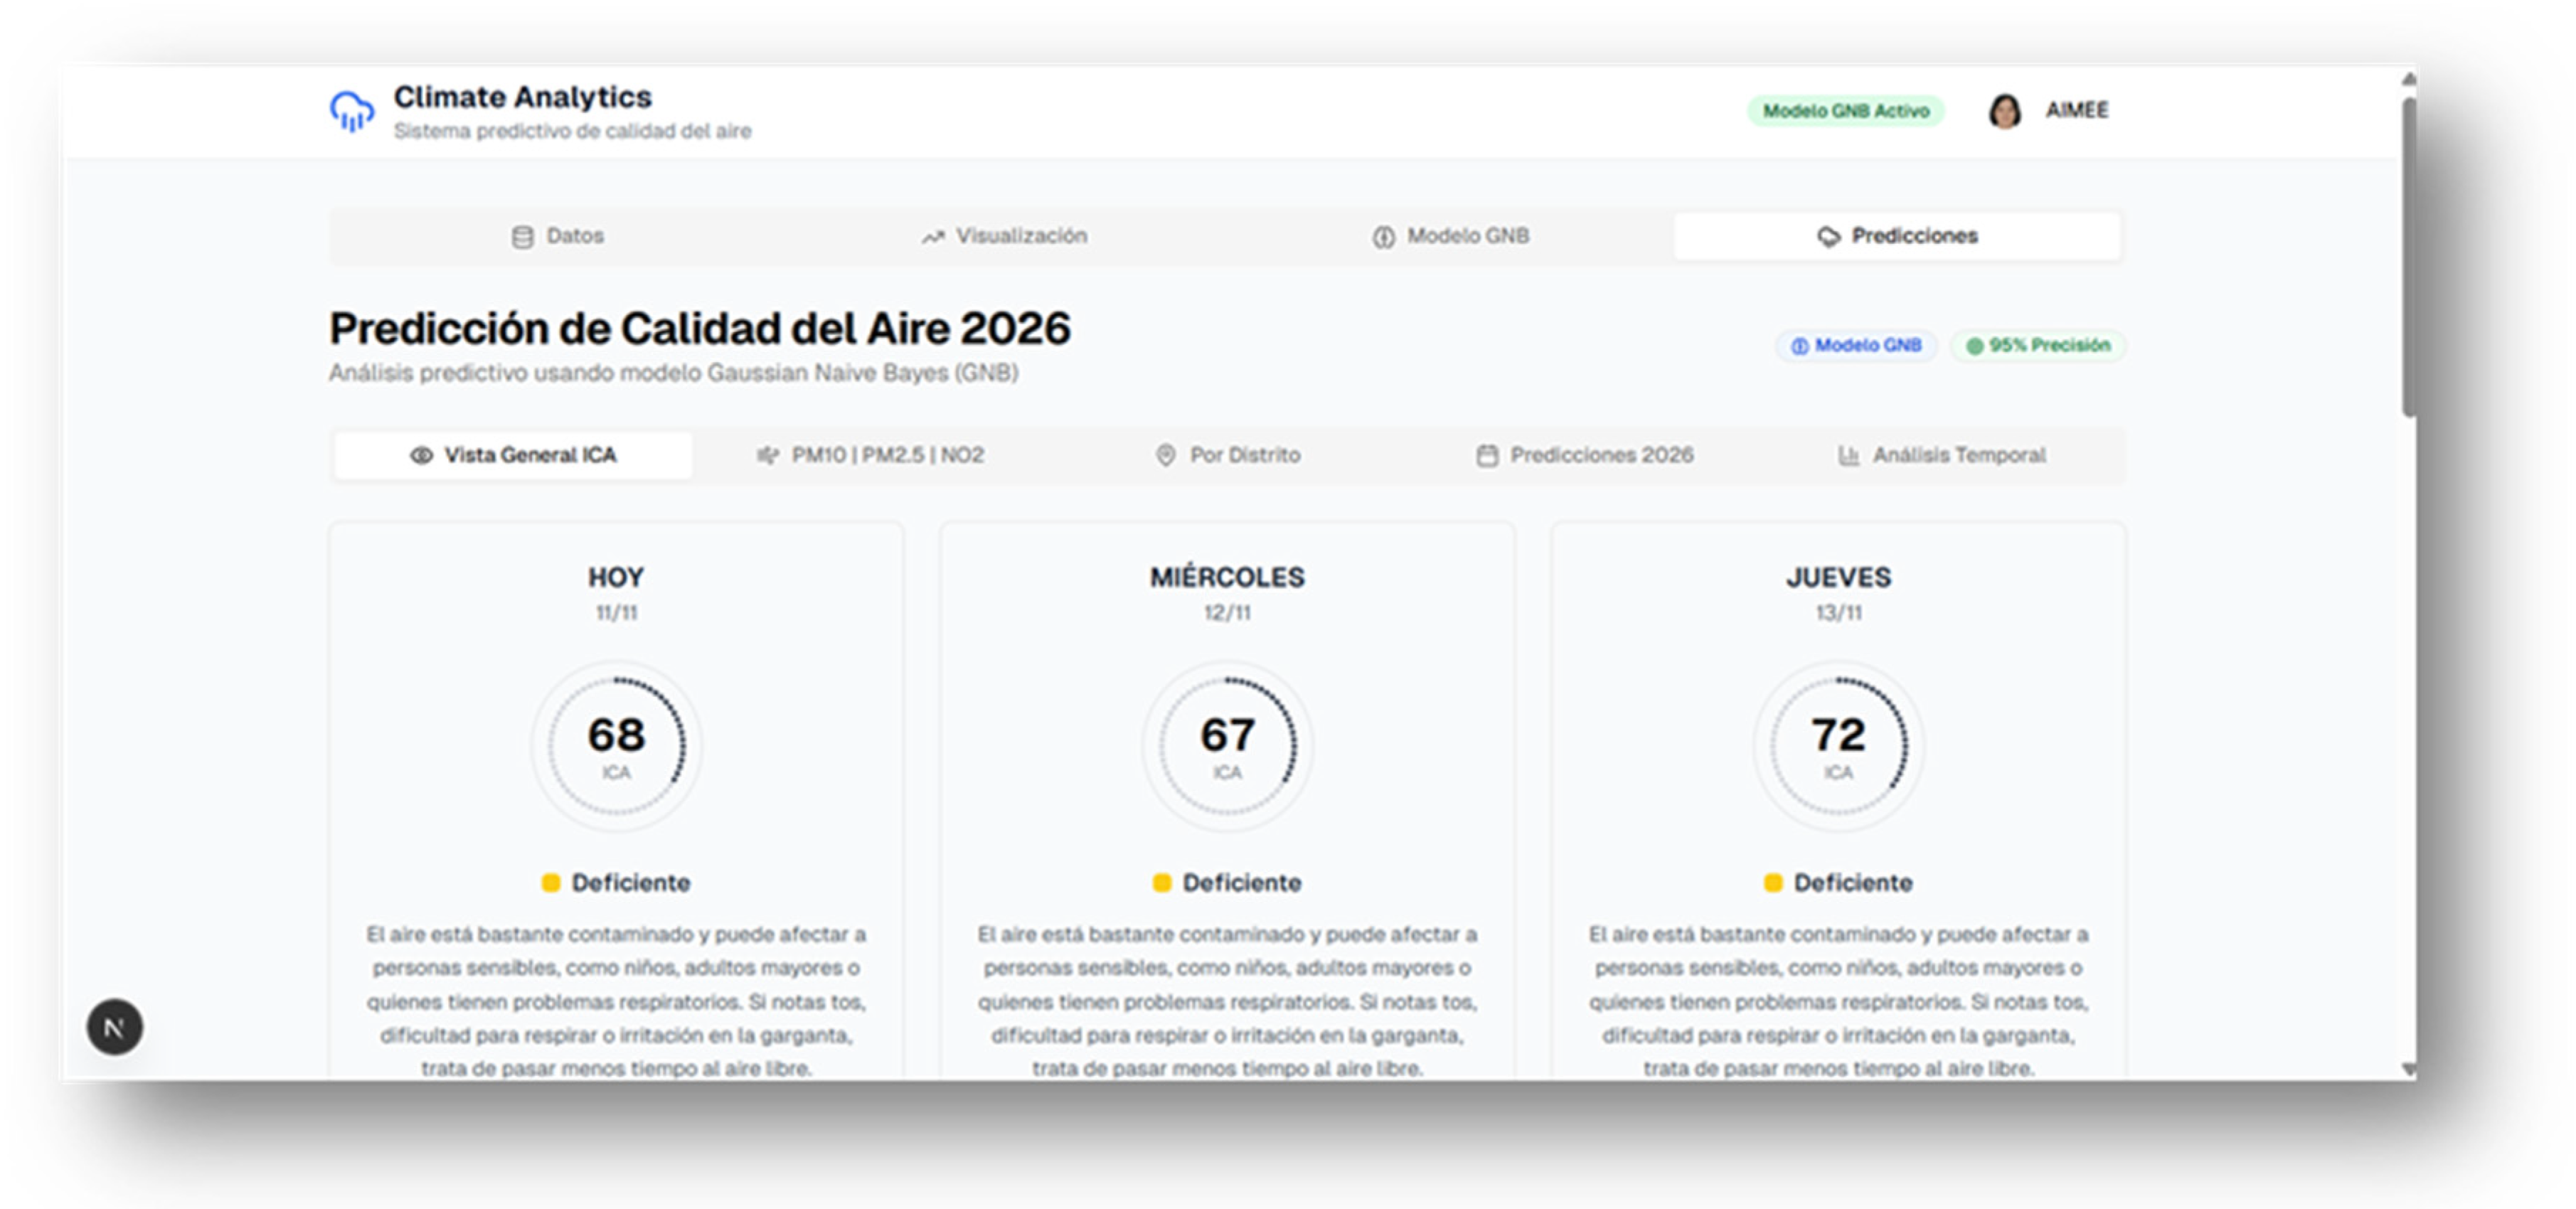This screenshot has width=2576, height=1209.
Task: Click the JUEVES card date 13/11
Action: click(1838, 613)
